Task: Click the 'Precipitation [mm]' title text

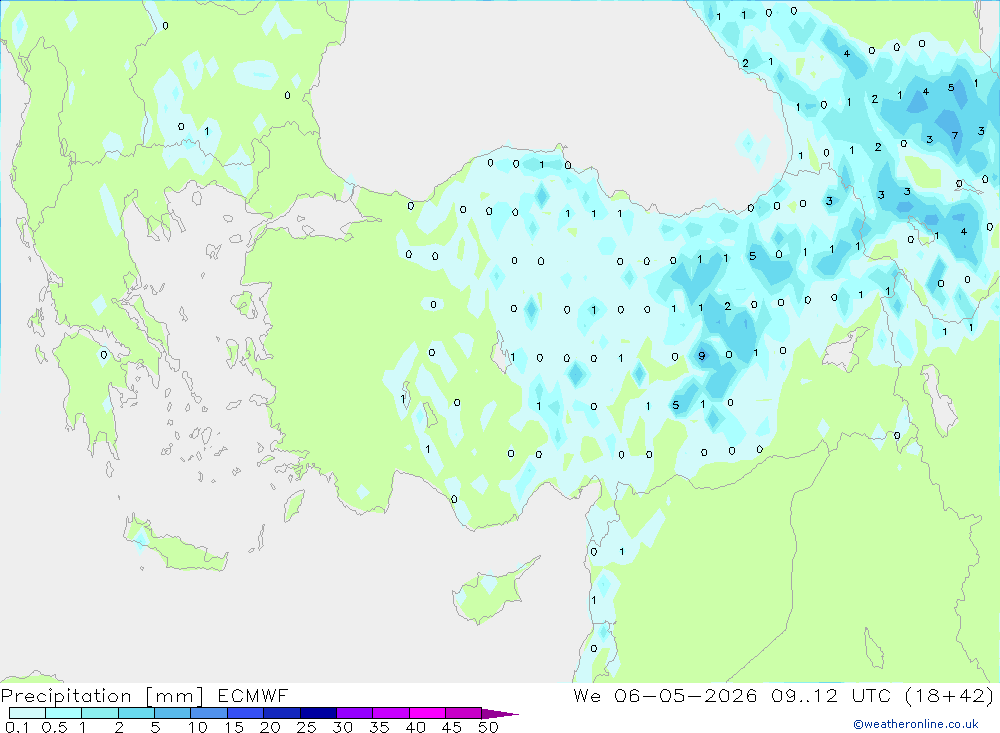Action: (x=102, y=696)
